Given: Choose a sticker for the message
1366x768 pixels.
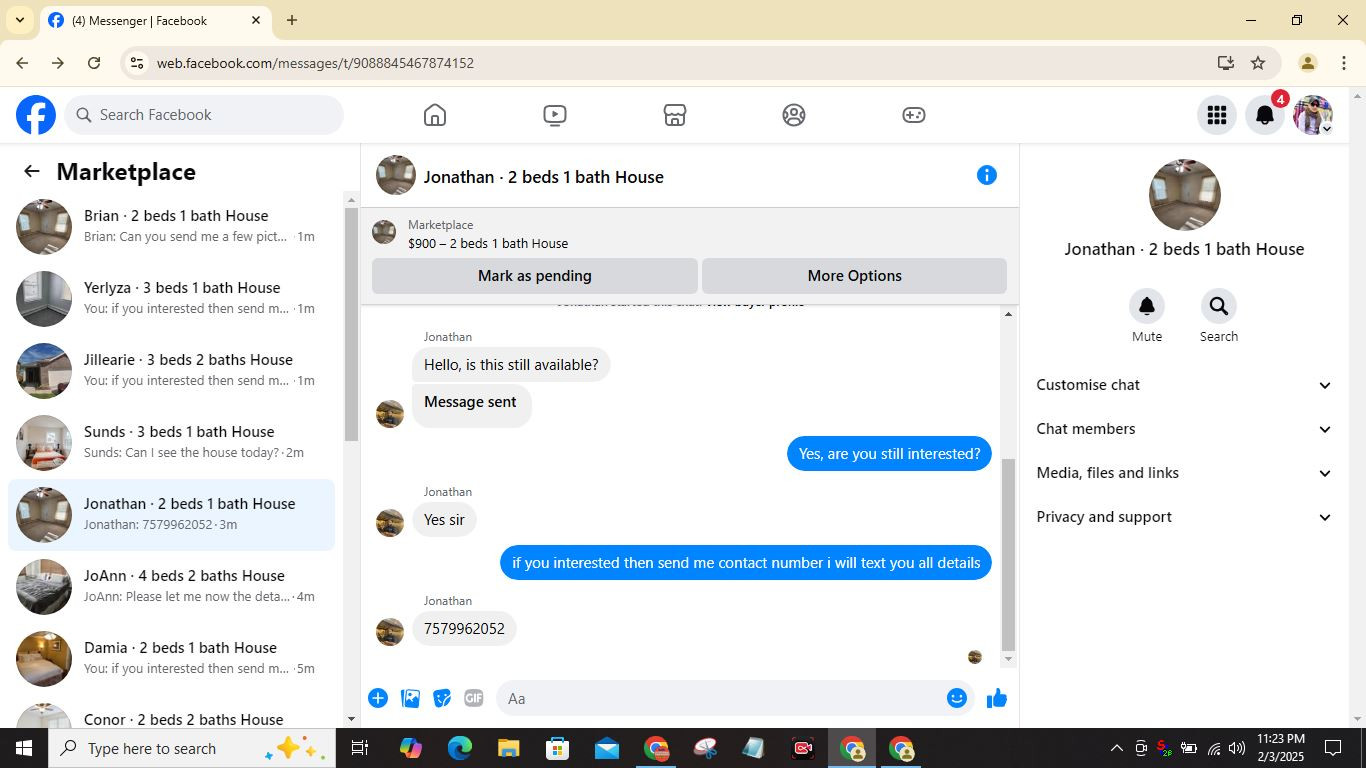Looking at the screenshot, I should pyautogui.click(x=442, y=698).
